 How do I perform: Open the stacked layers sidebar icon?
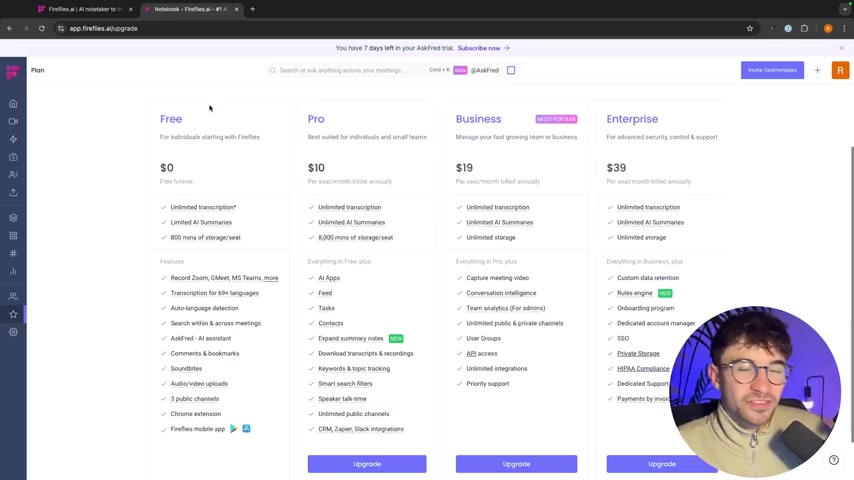tap(13, 218)
